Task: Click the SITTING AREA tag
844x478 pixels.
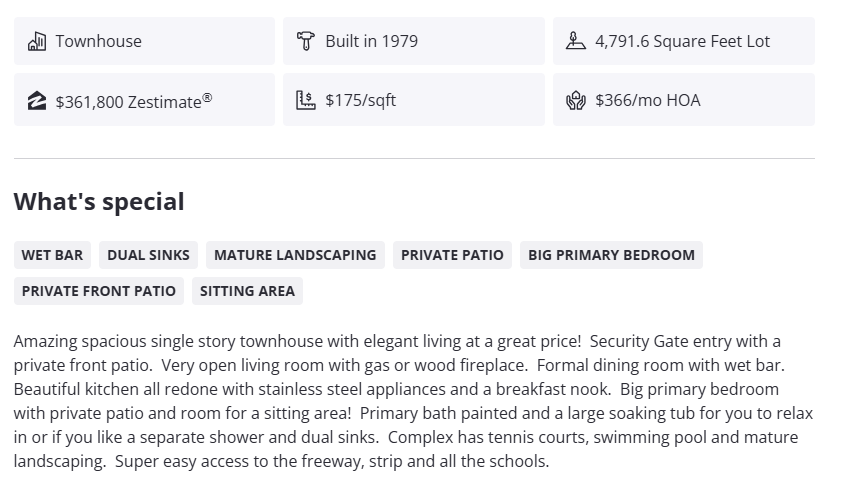Action: [247, 291]
